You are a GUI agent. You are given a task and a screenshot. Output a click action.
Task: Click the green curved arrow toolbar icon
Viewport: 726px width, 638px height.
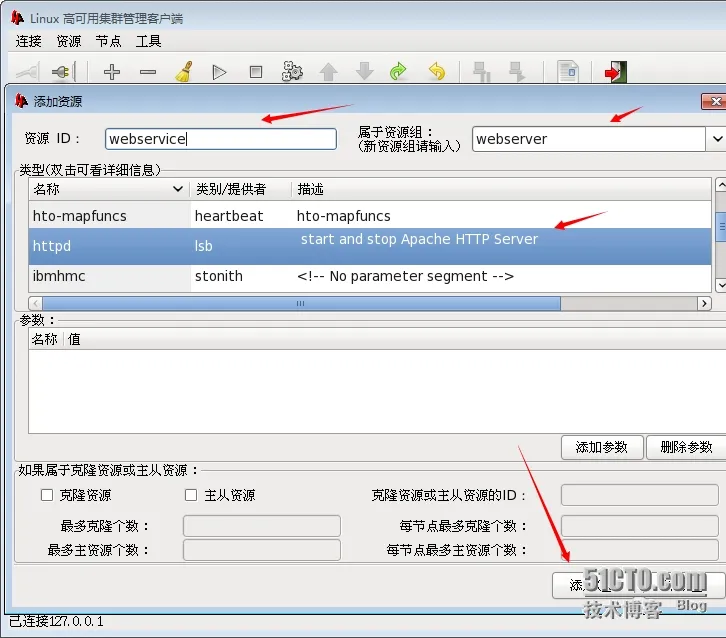tap(398, 72)
